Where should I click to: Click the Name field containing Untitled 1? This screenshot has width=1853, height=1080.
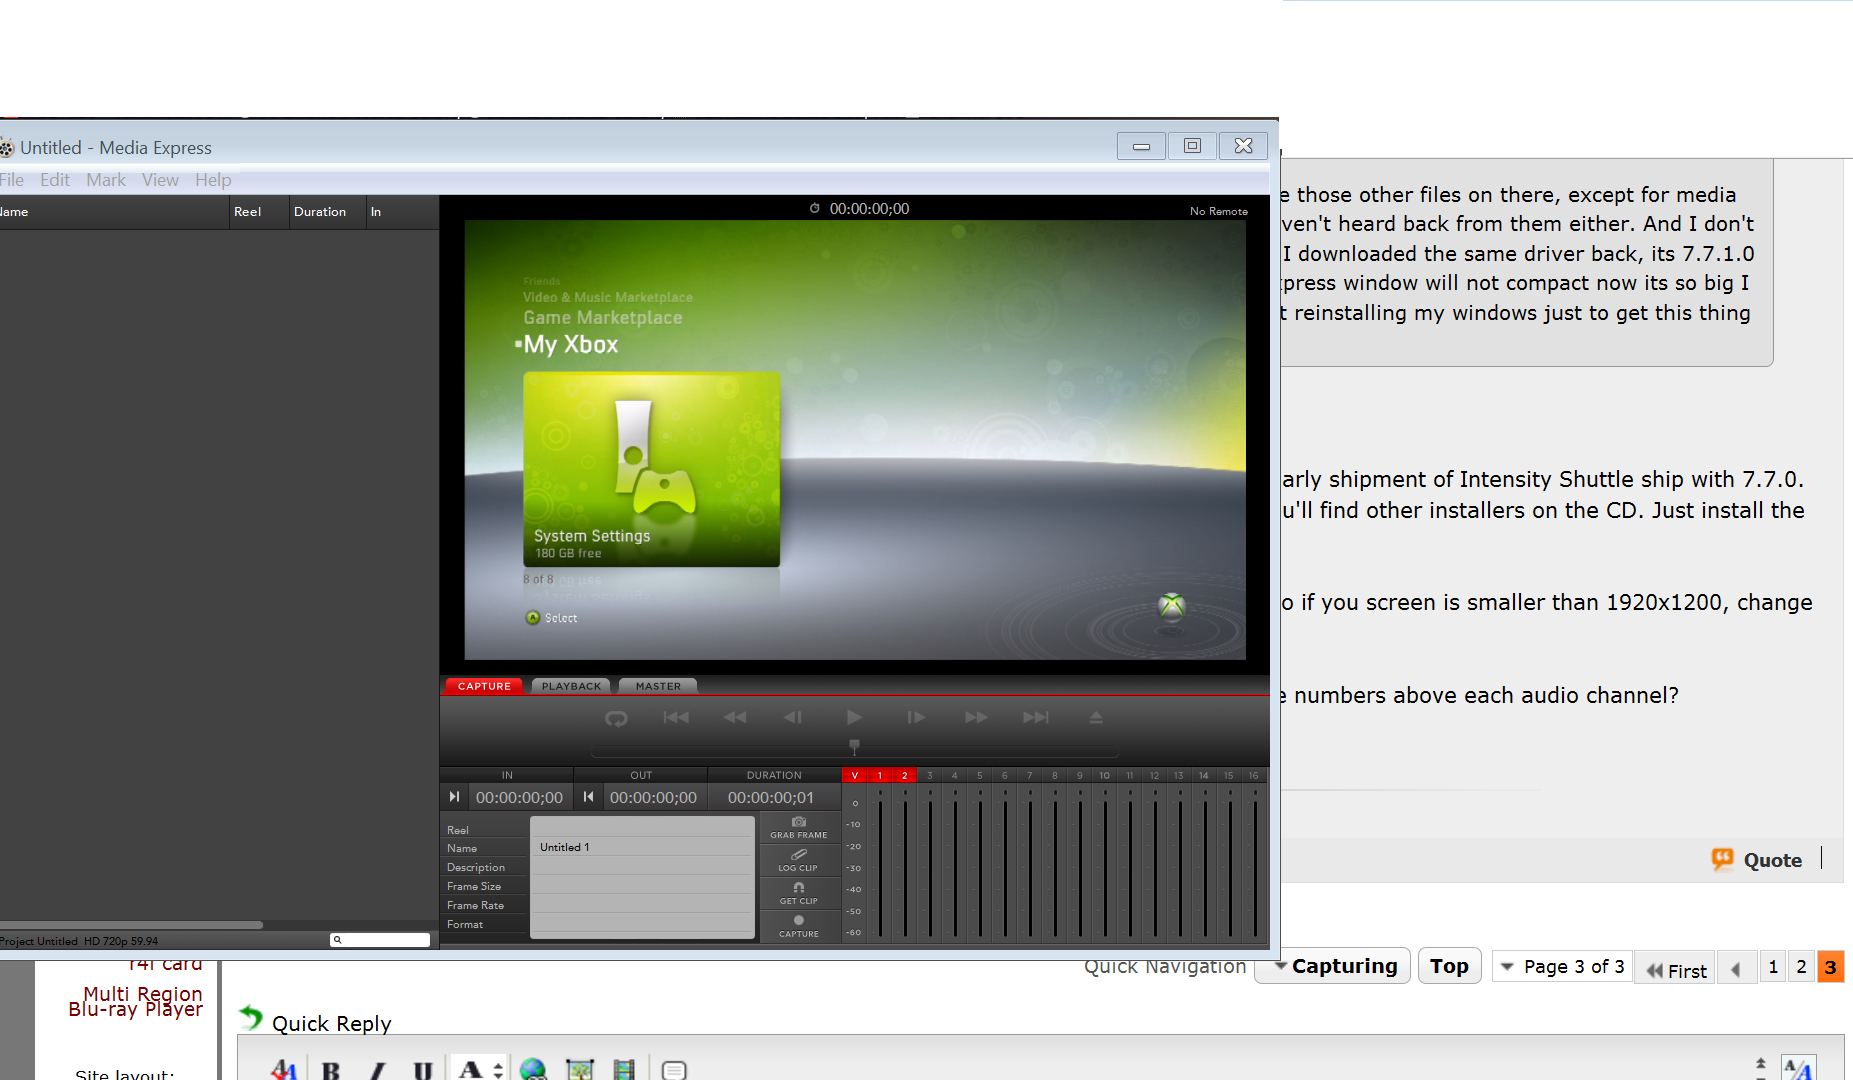point(642,847)
